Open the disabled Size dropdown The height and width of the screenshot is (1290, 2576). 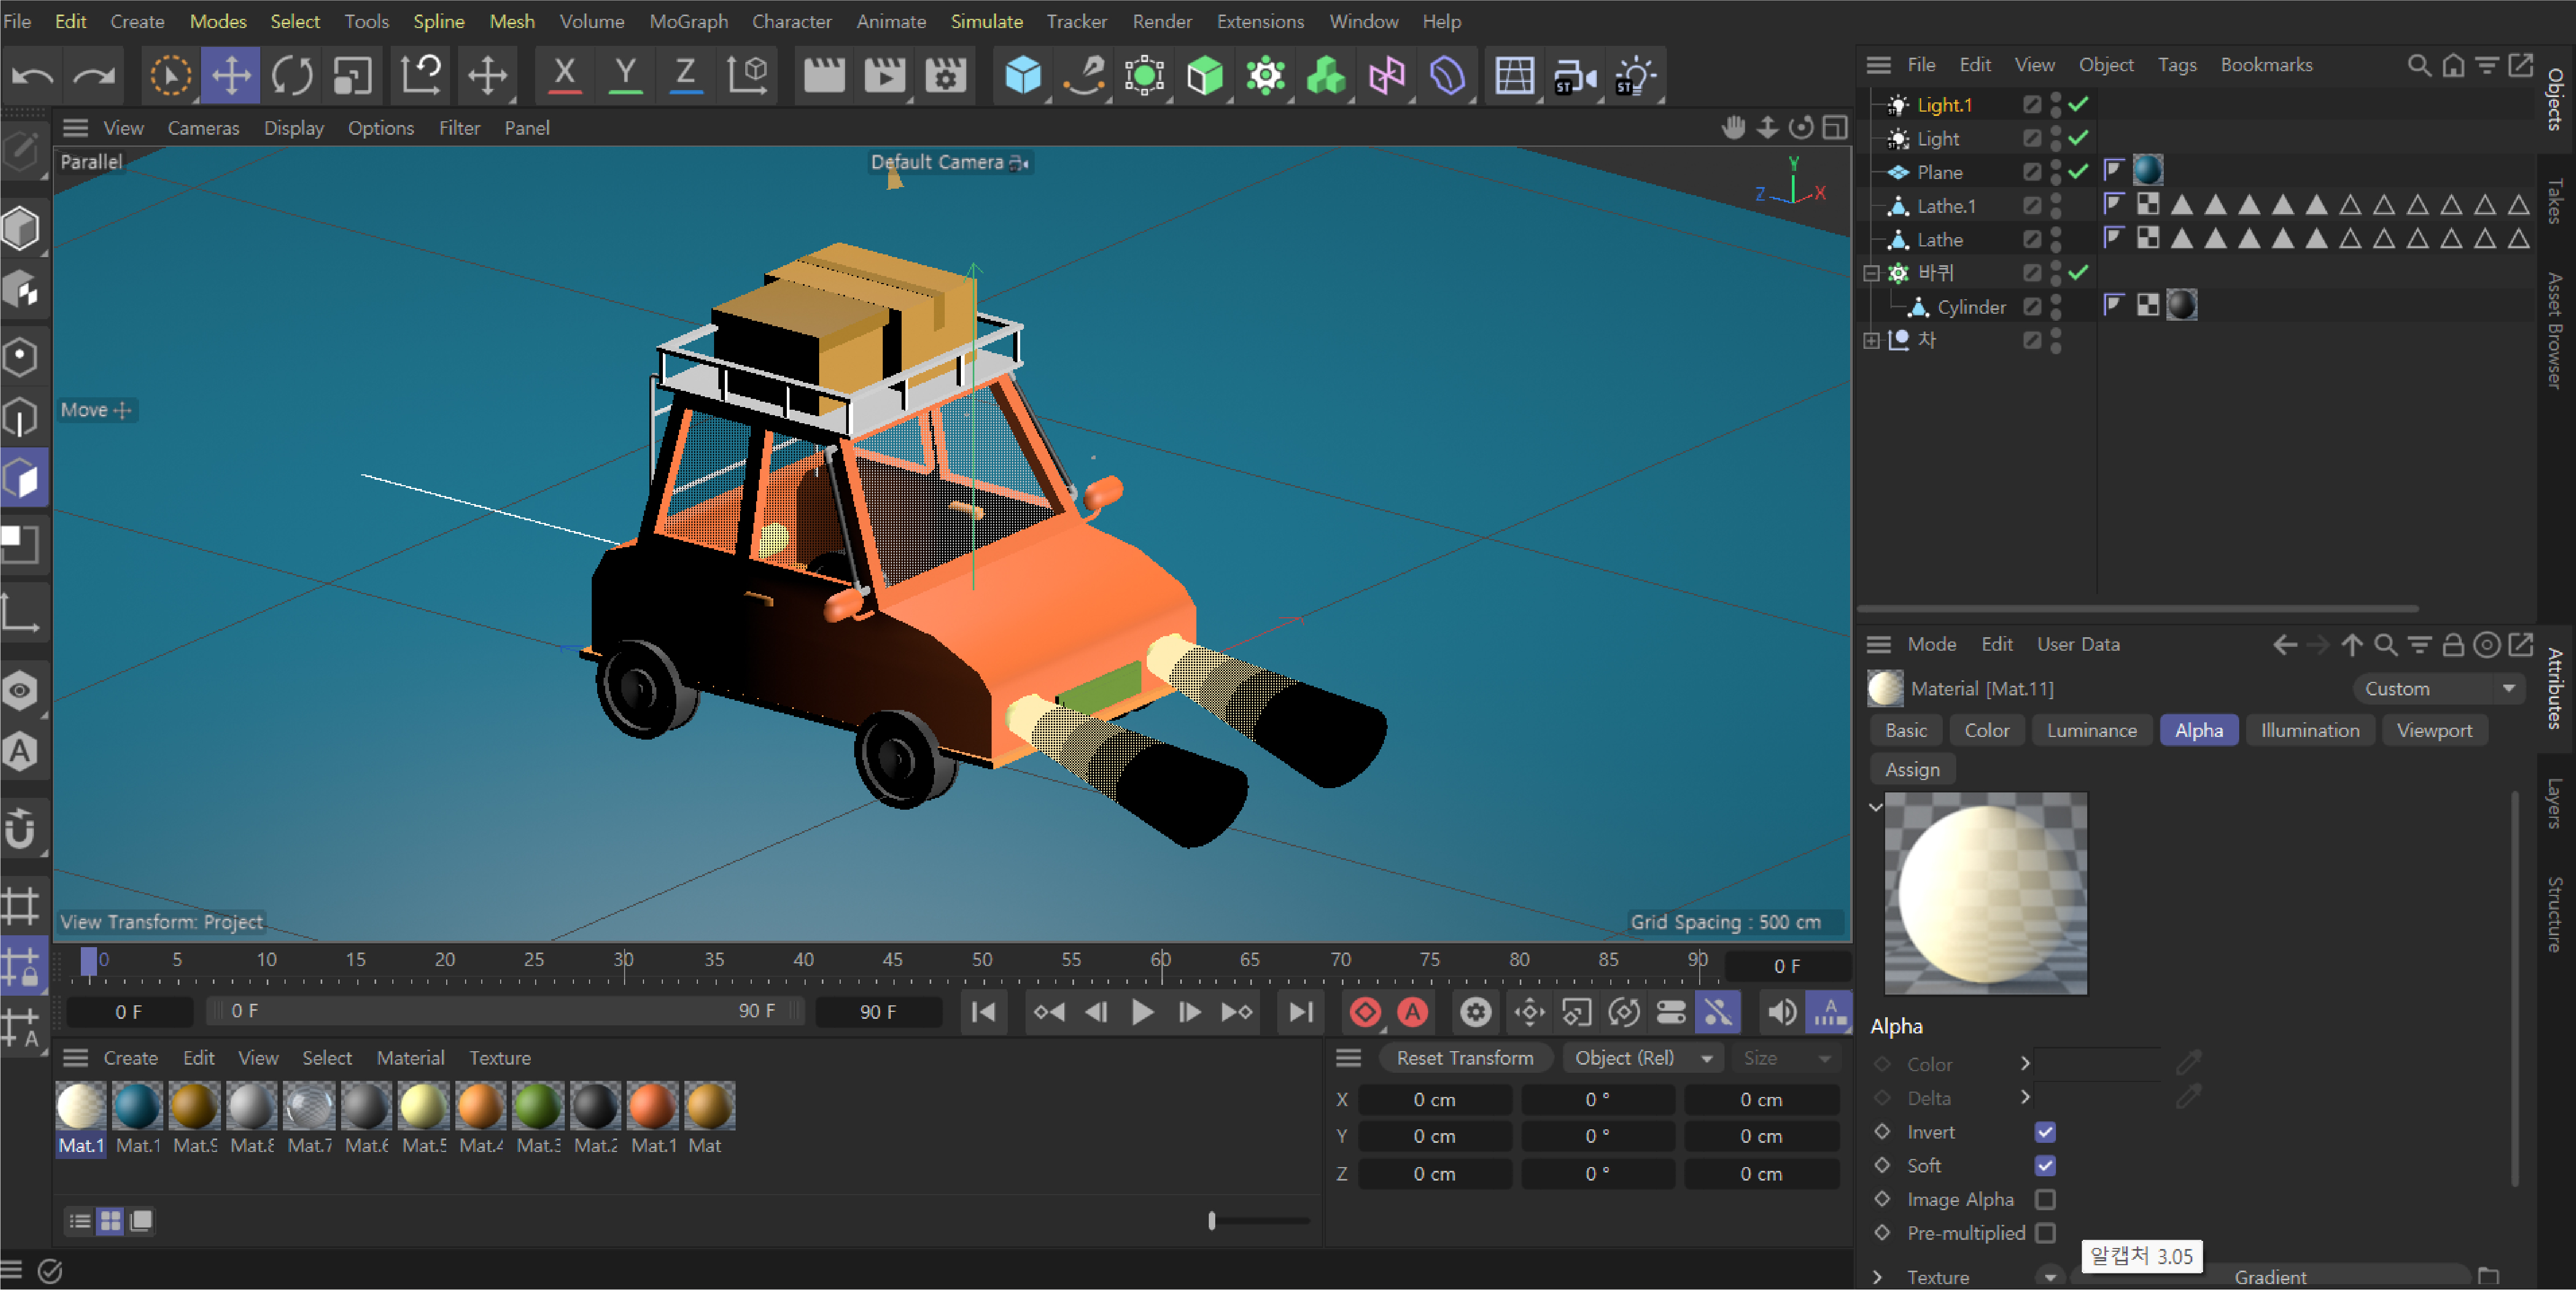1786,1057
